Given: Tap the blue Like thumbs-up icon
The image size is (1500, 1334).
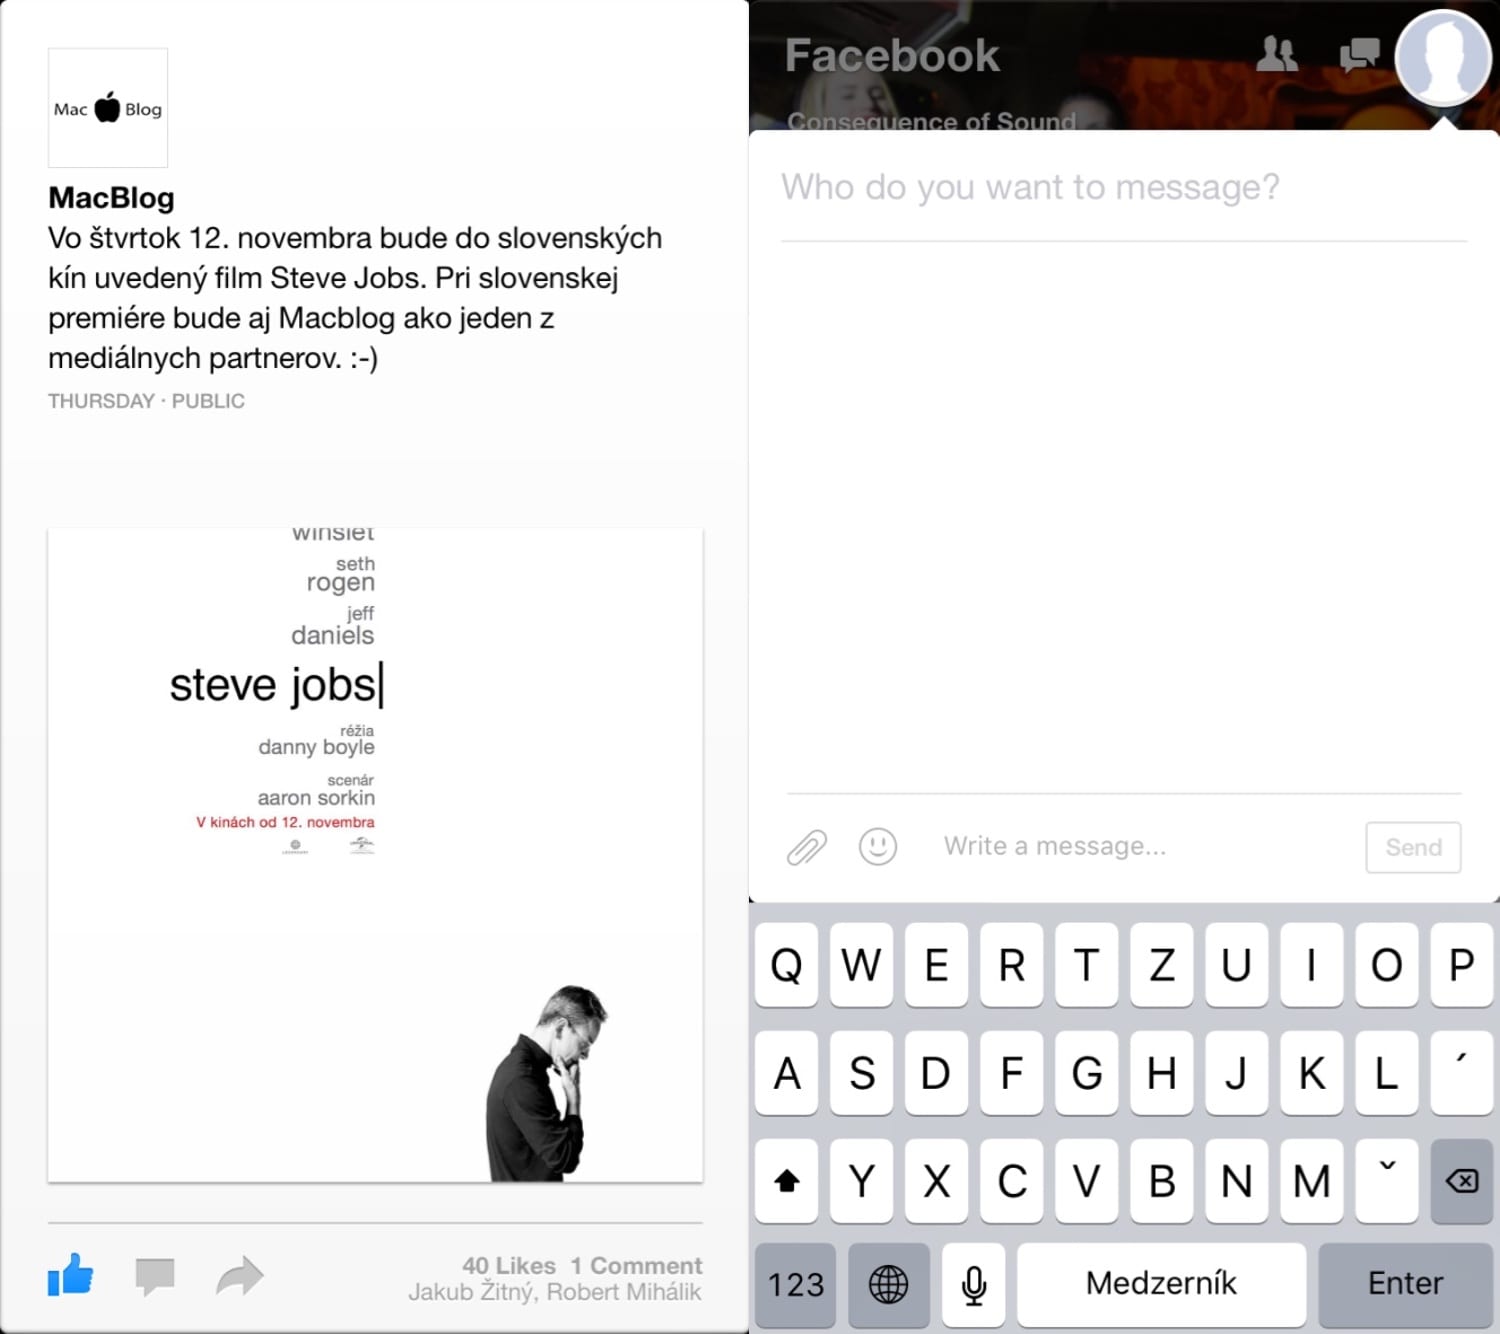Looking at the screenshot, I should click(x=70, y=1275).
